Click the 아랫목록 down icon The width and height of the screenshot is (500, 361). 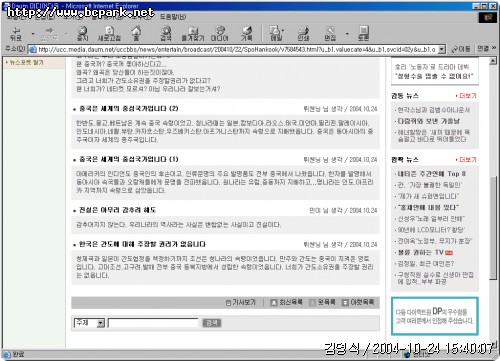[x=345, y=303]
